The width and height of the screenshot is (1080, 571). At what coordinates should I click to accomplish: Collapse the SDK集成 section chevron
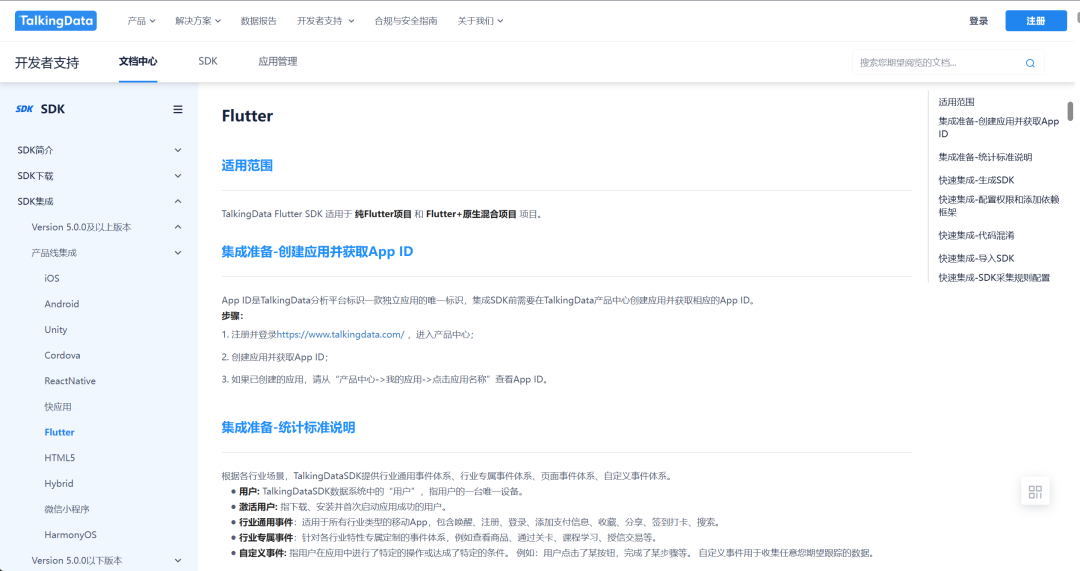click(x=178, y=201)
